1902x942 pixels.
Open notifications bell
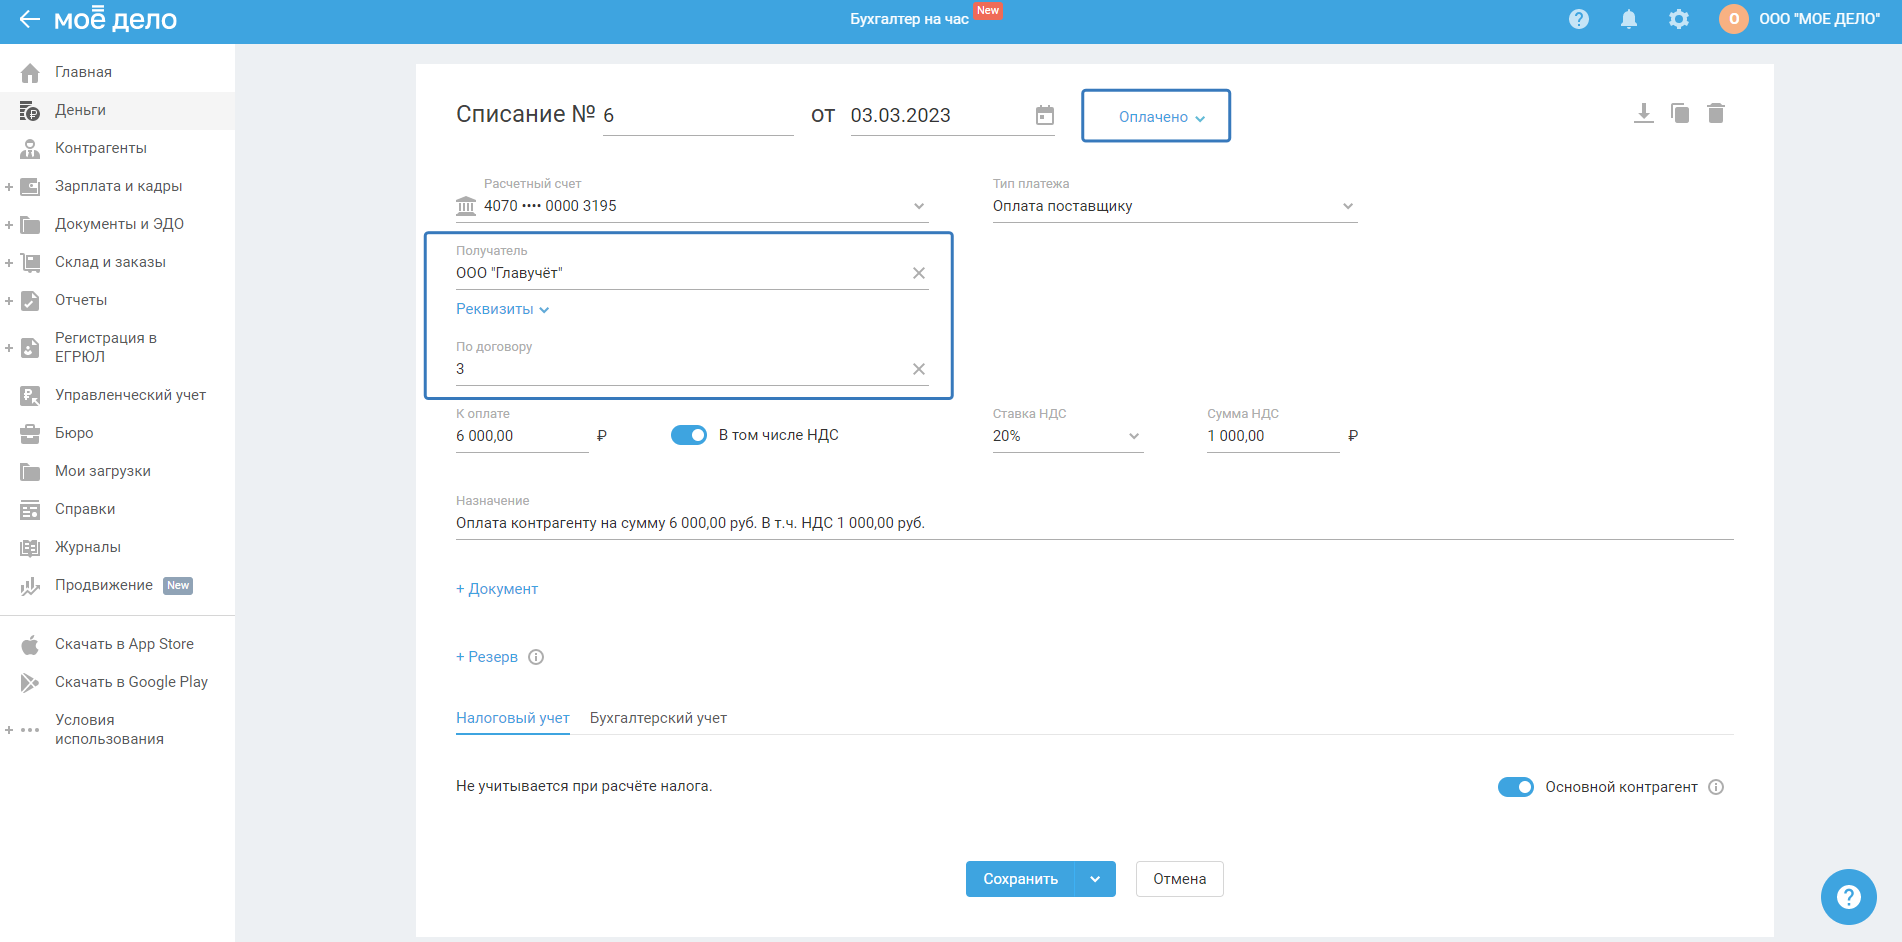[x=1629, y=19]
